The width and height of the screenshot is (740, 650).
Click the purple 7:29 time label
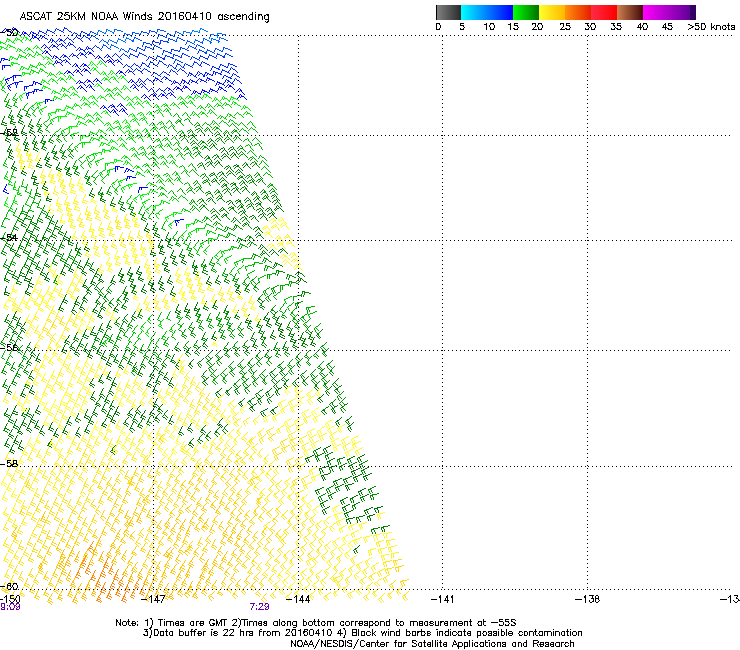[260, 607]
